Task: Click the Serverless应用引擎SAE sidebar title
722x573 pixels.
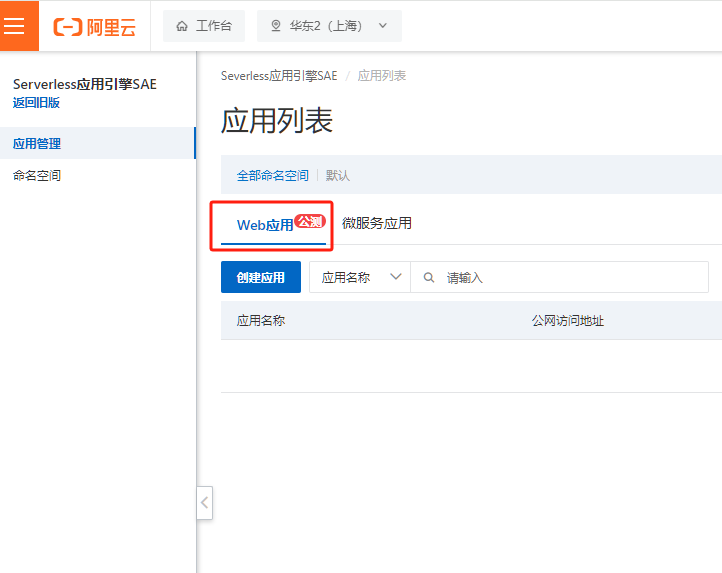Action: tap(85, 84)
